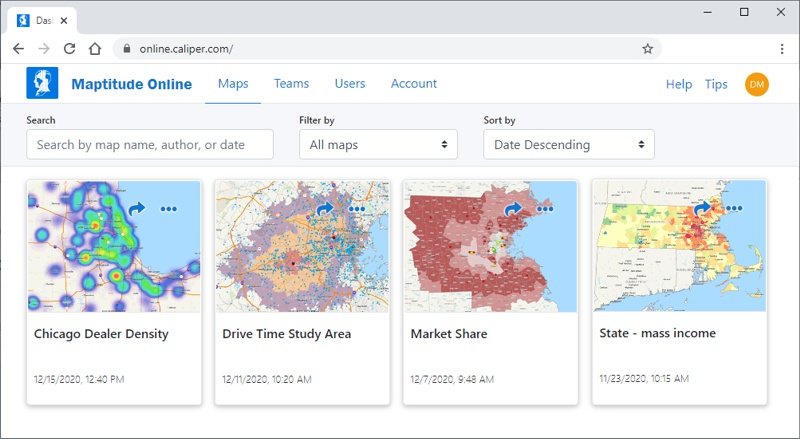Open three-dot menu on Market Share card
The width and height of the screenshot is (800, 439).
pyautogui.click(x=544, y=209)
